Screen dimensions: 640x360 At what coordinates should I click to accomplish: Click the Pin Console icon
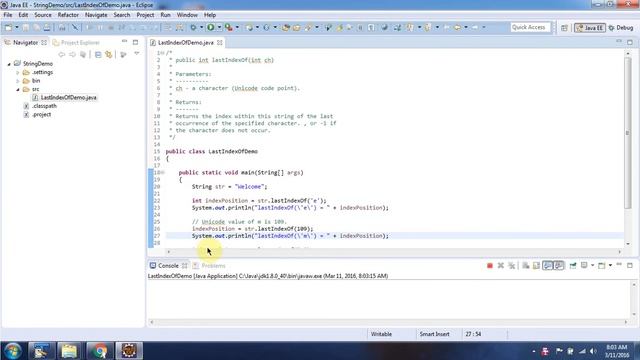click(x=573, y=266)
